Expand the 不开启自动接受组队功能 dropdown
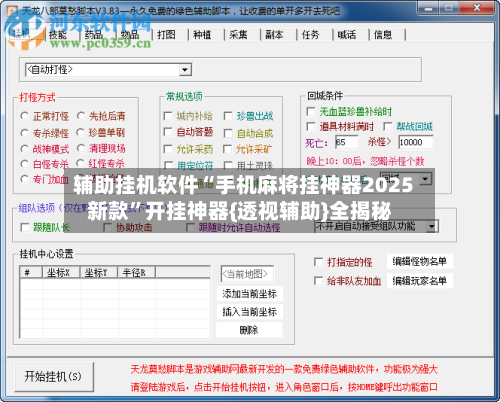500x402 pixels. pyautogui.click(x=432, y=227)
